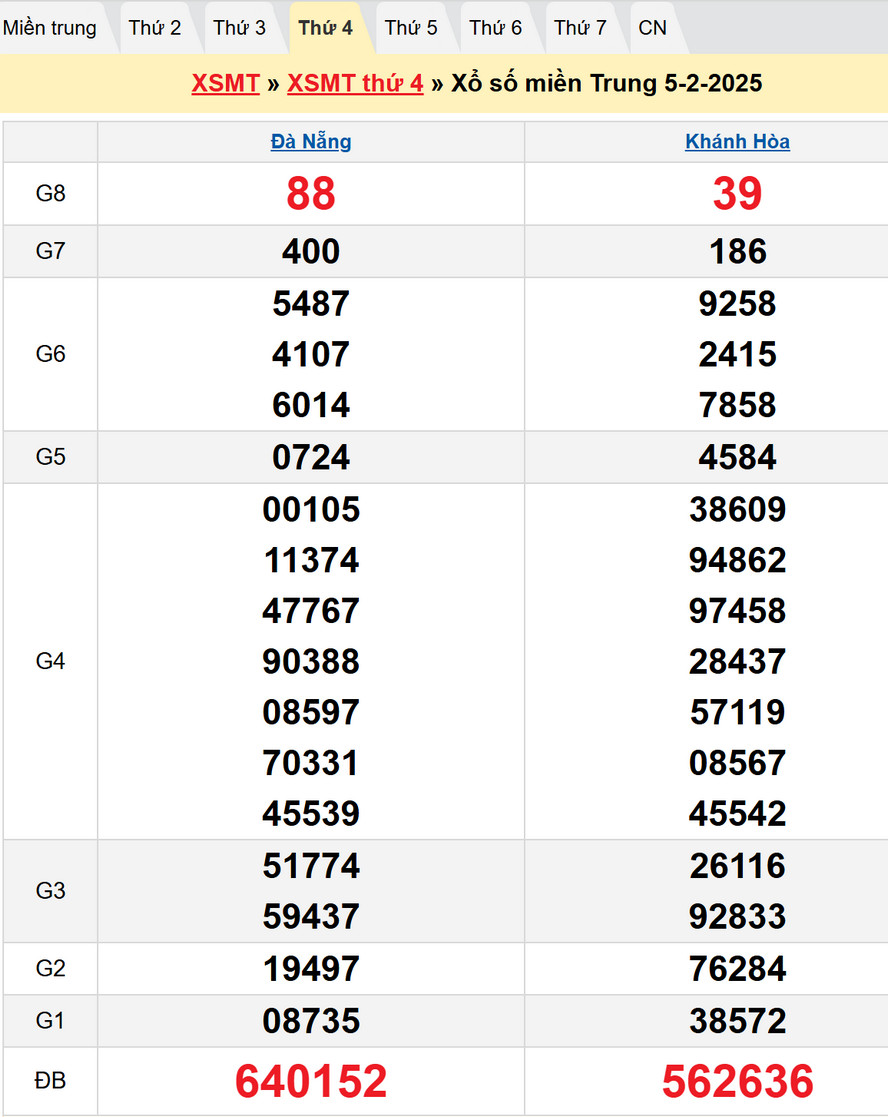Select the Thứ 3 tab

click(240, 27)
